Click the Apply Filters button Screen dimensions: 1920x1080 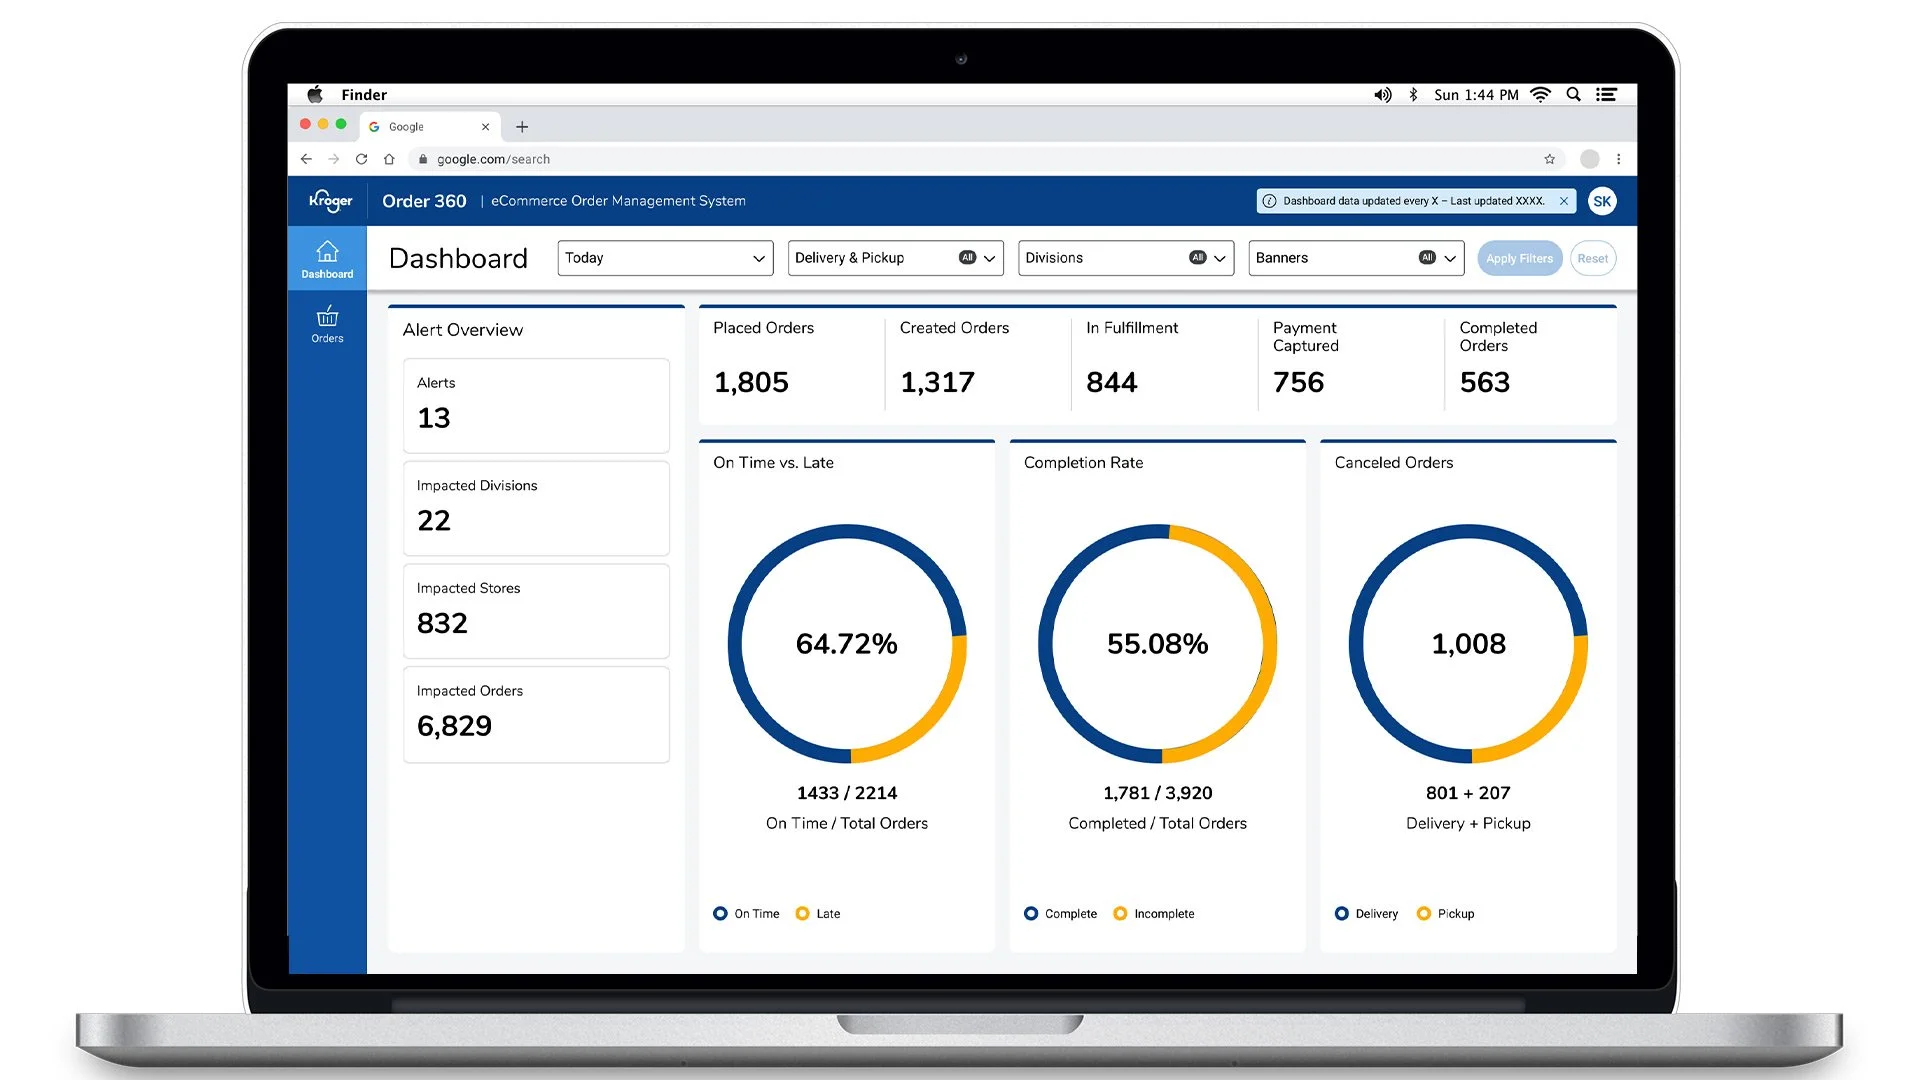[x=1519, y=258]
